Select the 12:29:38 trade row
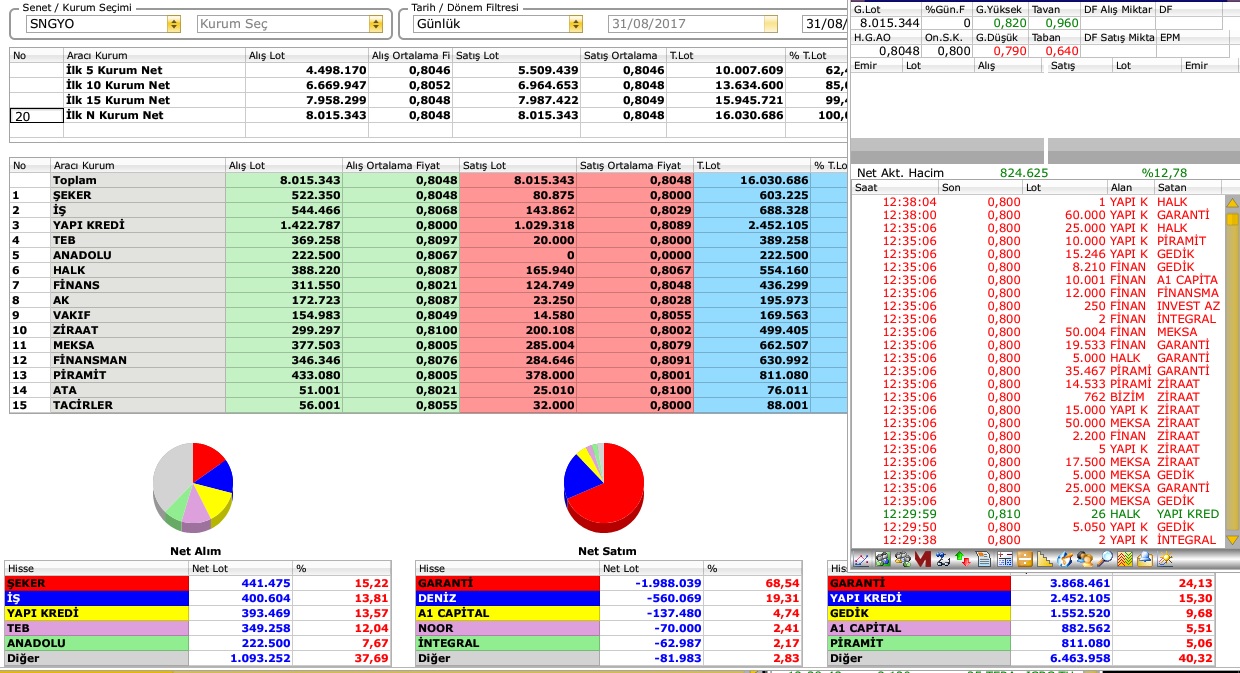This screenshot has width=1240, height=673. coord(1038,540)
